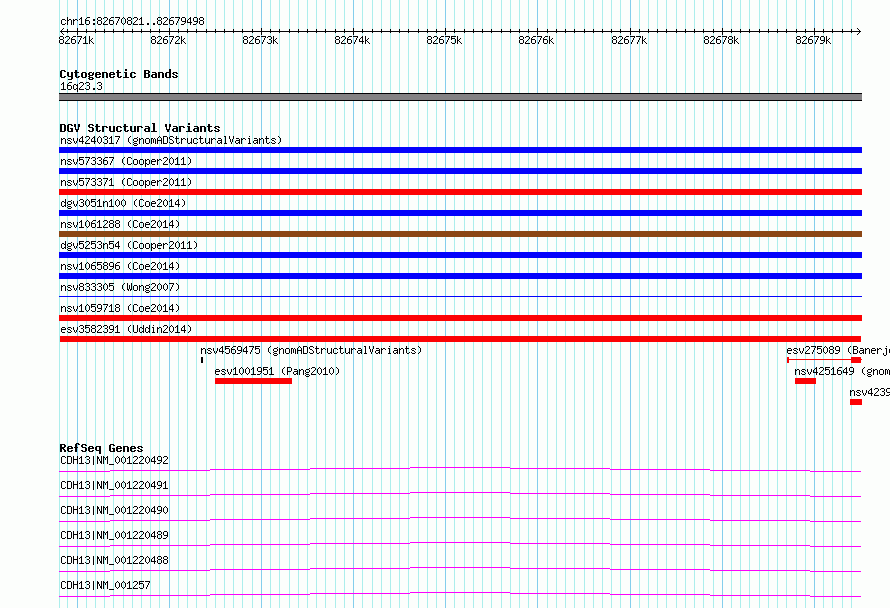Click CDH13|NM_001220491 transcript label
The width and height of the screenshot is (890, 608).
(114, 485)
